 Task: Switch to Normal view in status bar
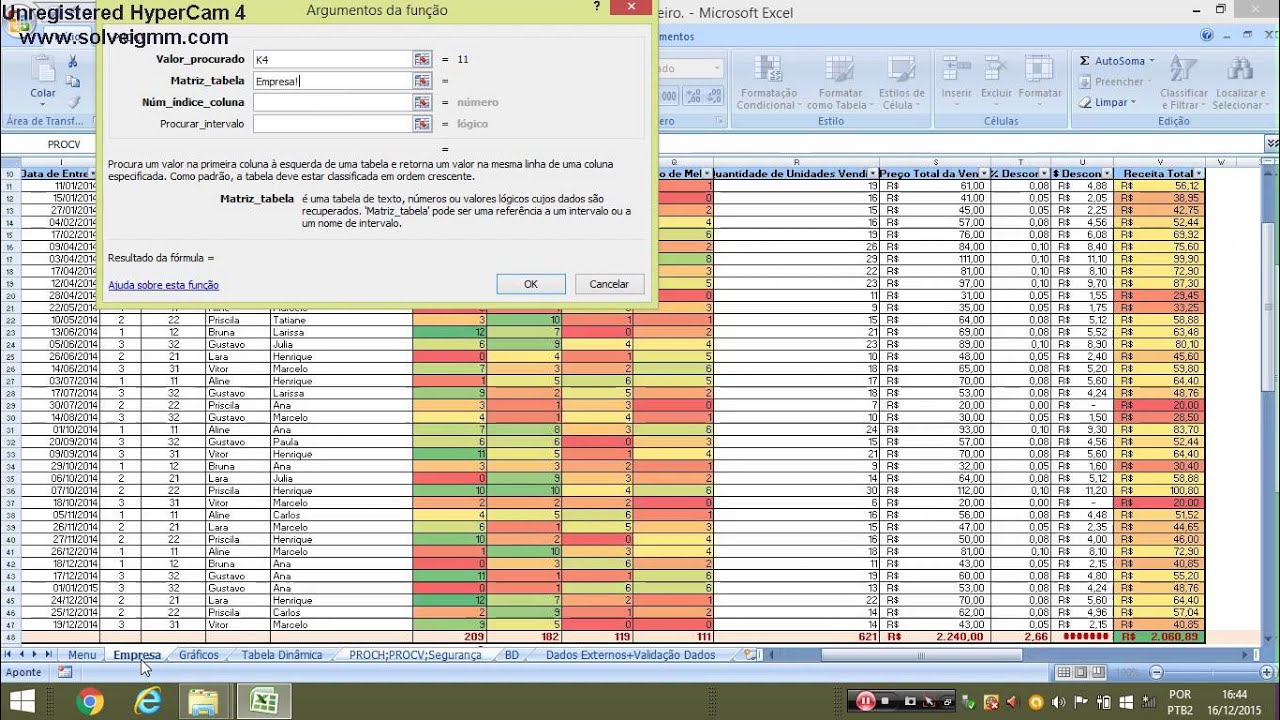click(x=1066, y=673)
